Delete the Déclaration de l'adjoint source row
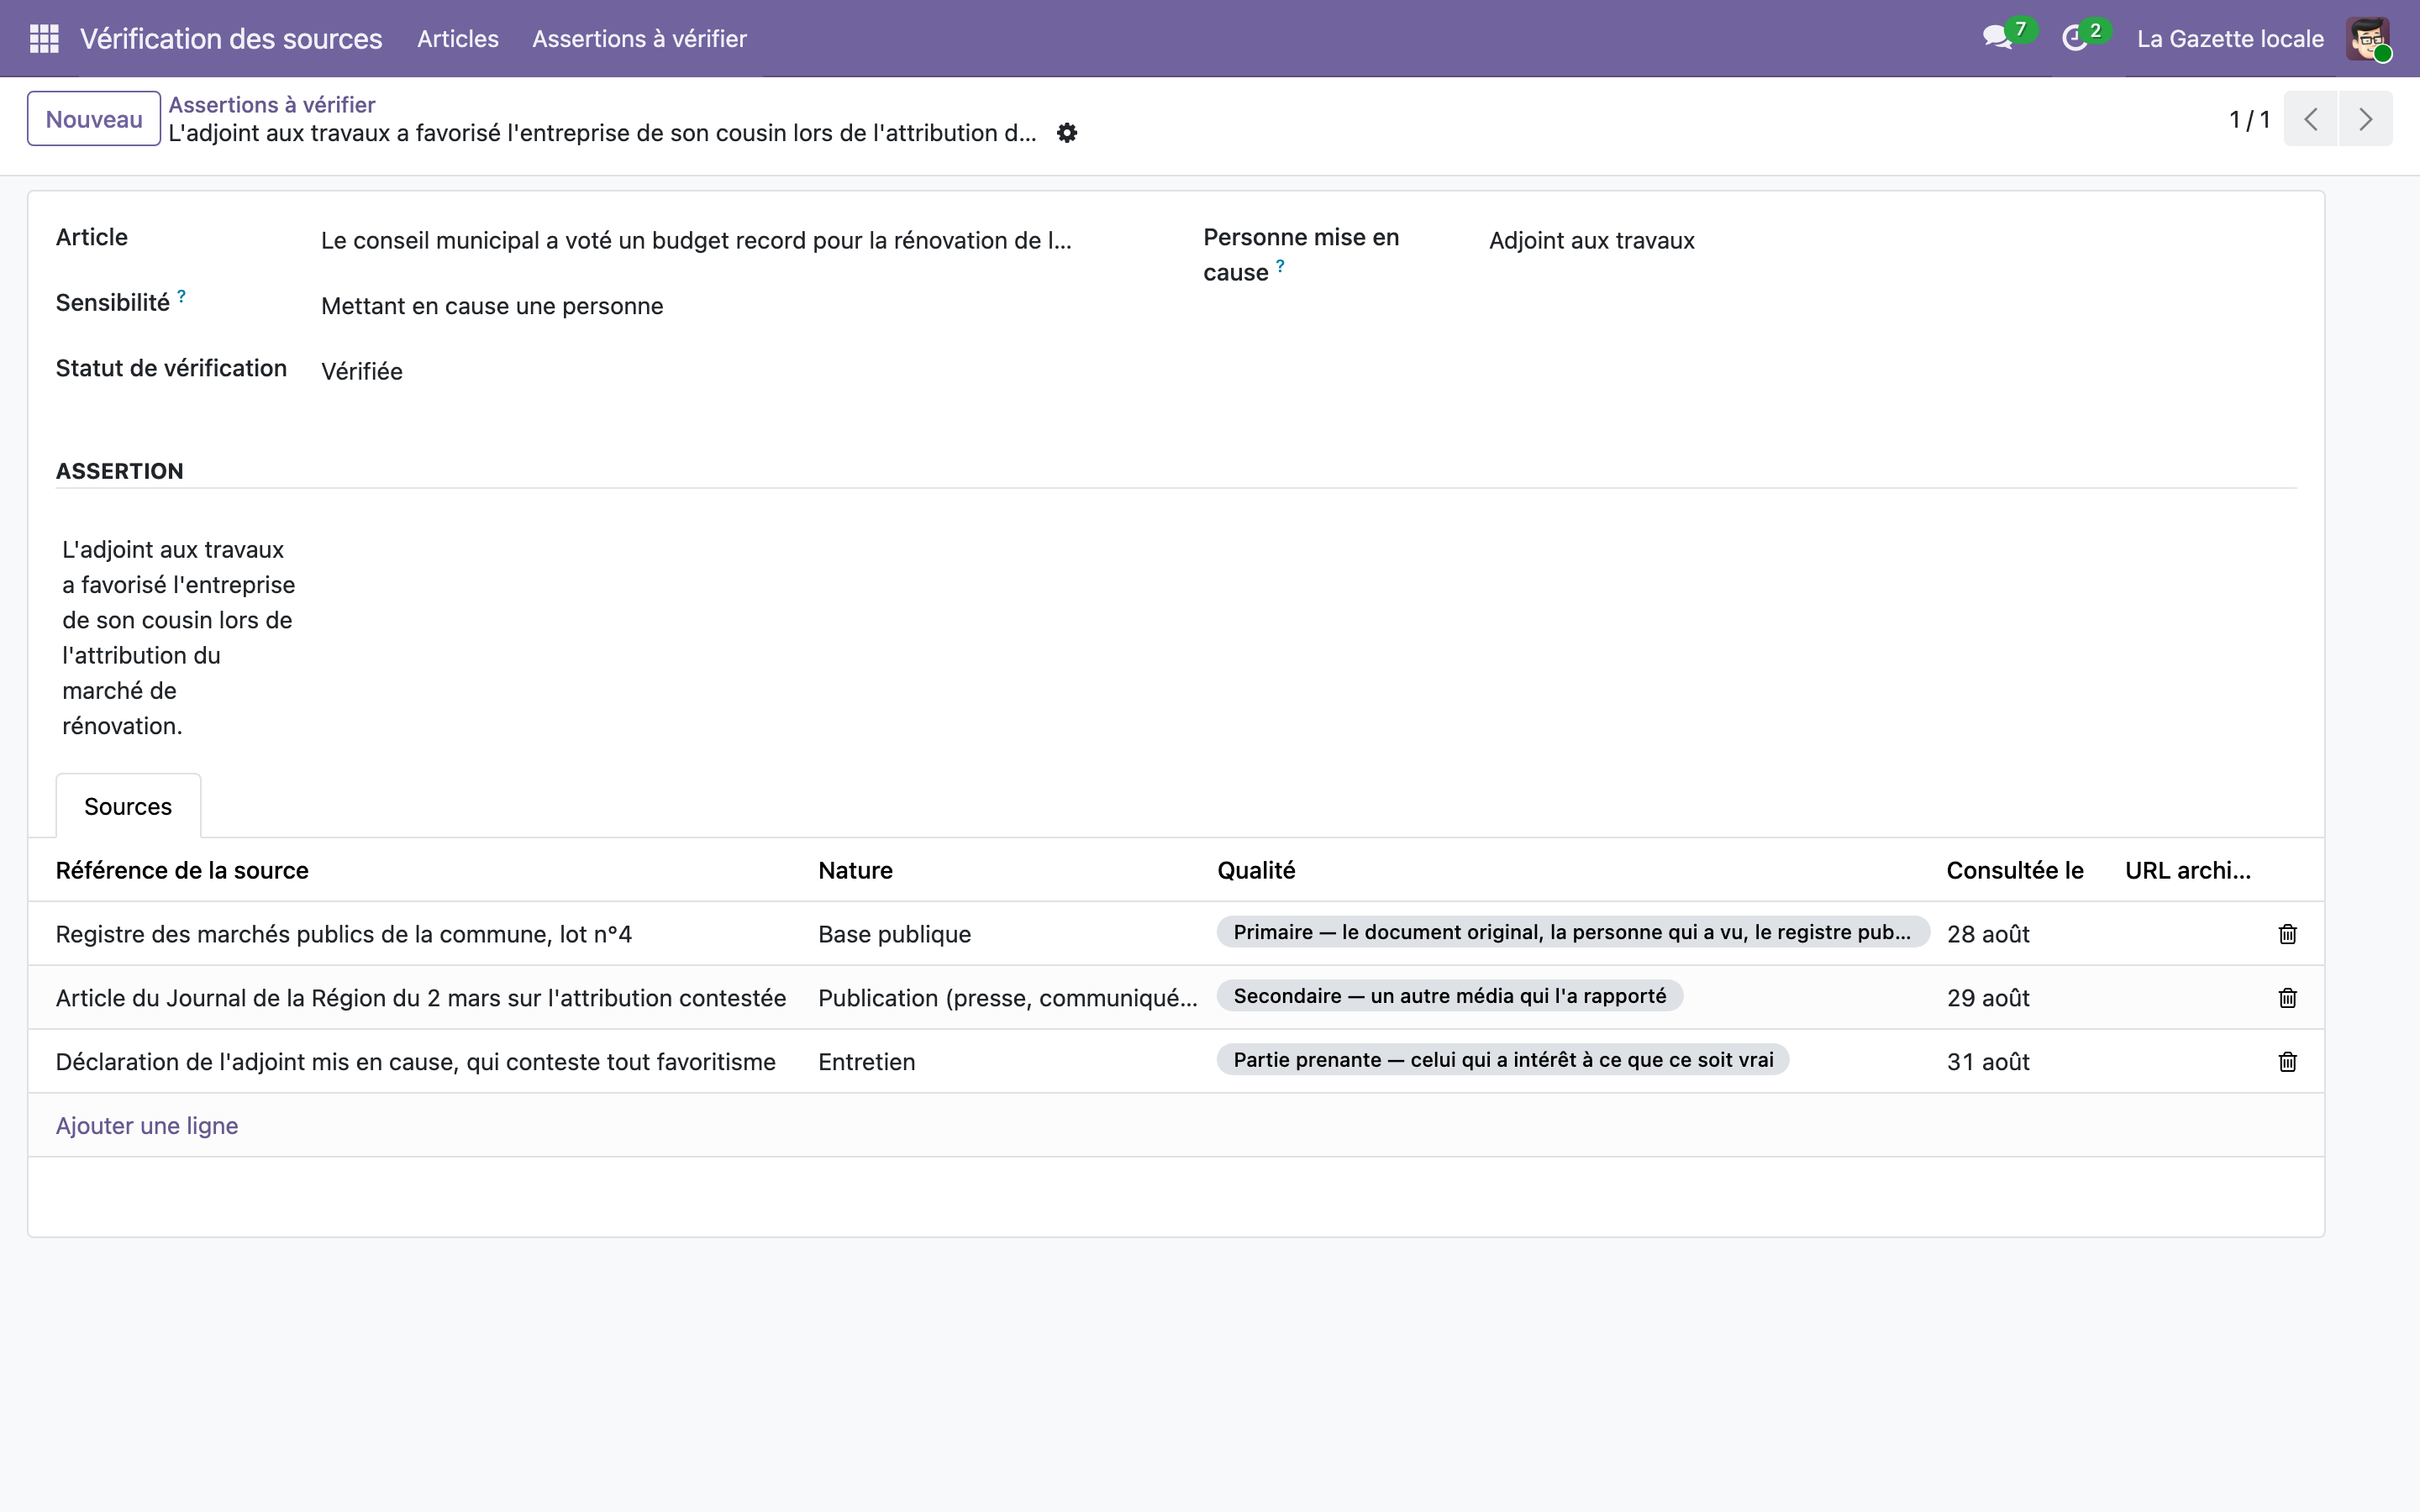Image resolution: width=2420 pixels, height=1512 pixels. click(2287, 1062)
